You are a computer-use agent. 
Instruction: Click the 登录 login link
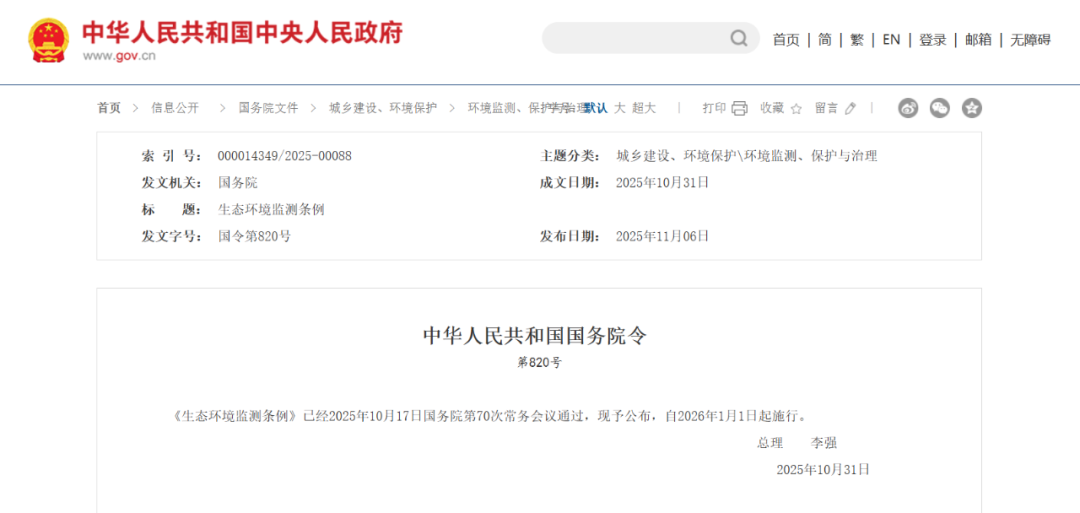pyautogui.click(x=932, y=40)
